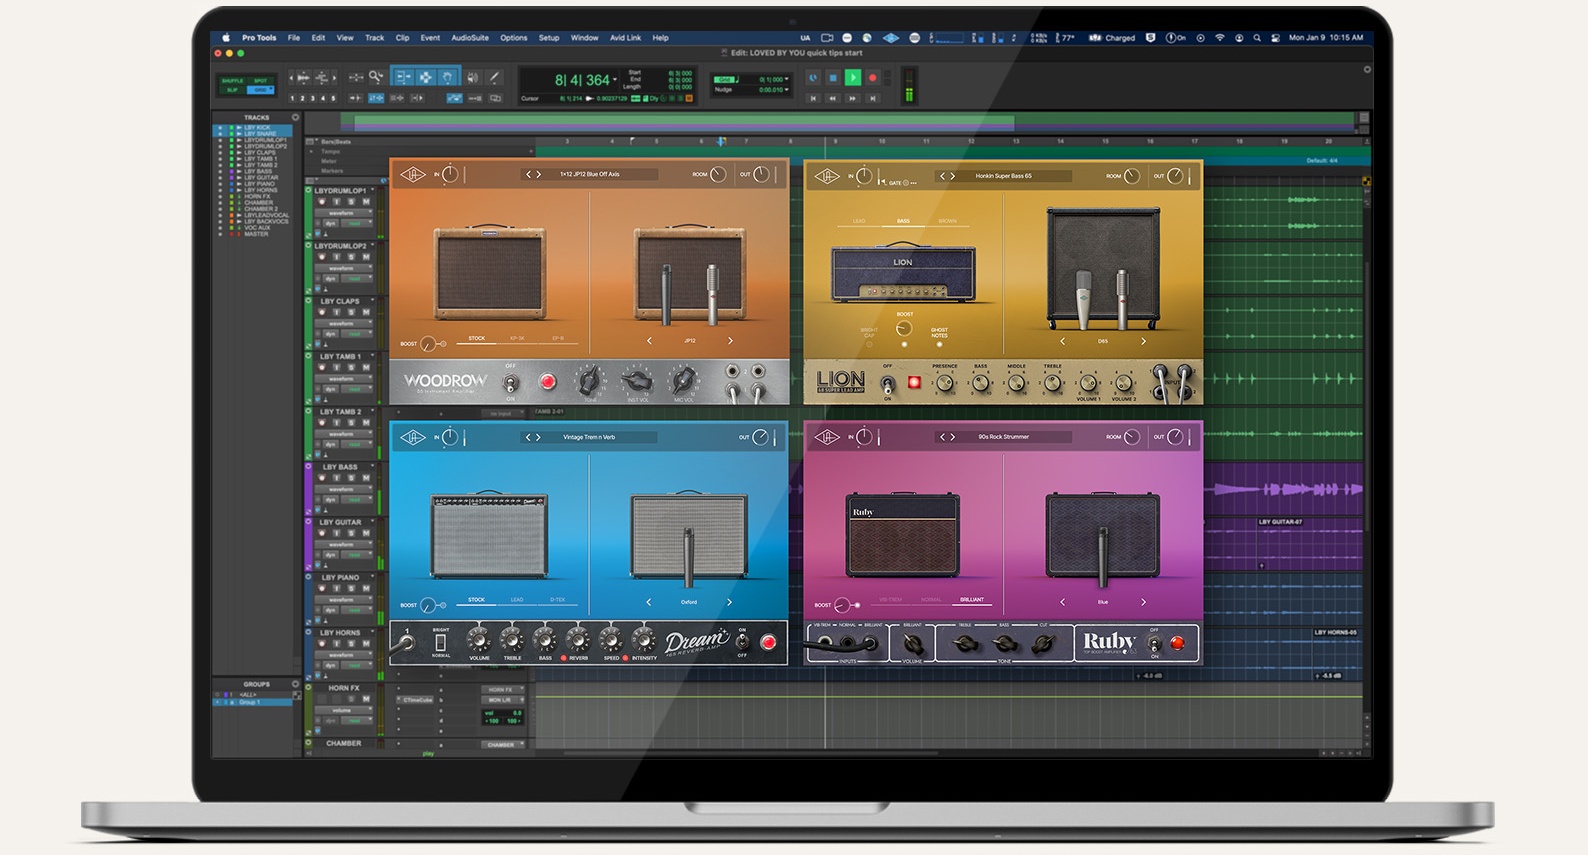Select the Scrubber speaker tool
This screenshot has height=855, width=1588.
(x=472, y=77)
